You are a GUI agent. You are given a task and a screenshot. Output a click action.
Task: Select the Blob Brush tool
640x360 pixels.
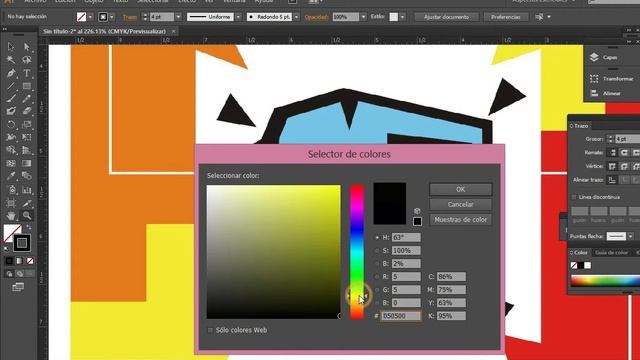coord(11,111)
